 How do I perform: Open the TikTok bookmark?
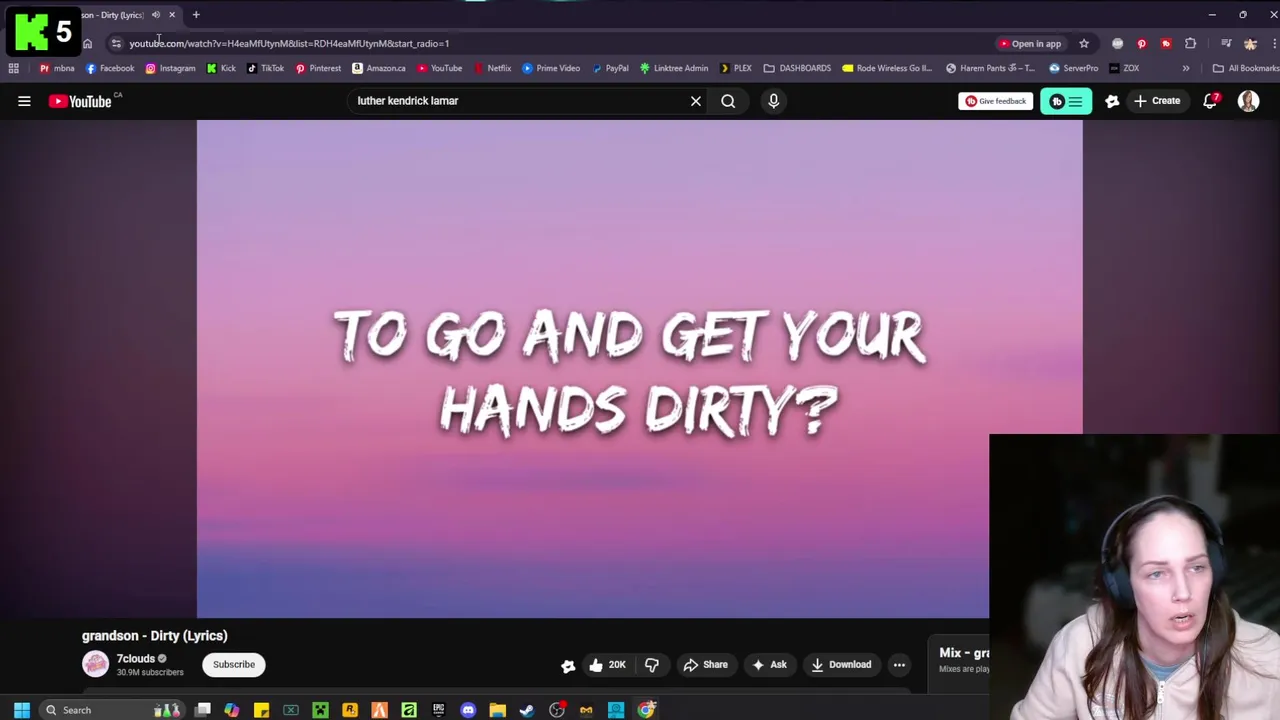[x=265, y=68]
